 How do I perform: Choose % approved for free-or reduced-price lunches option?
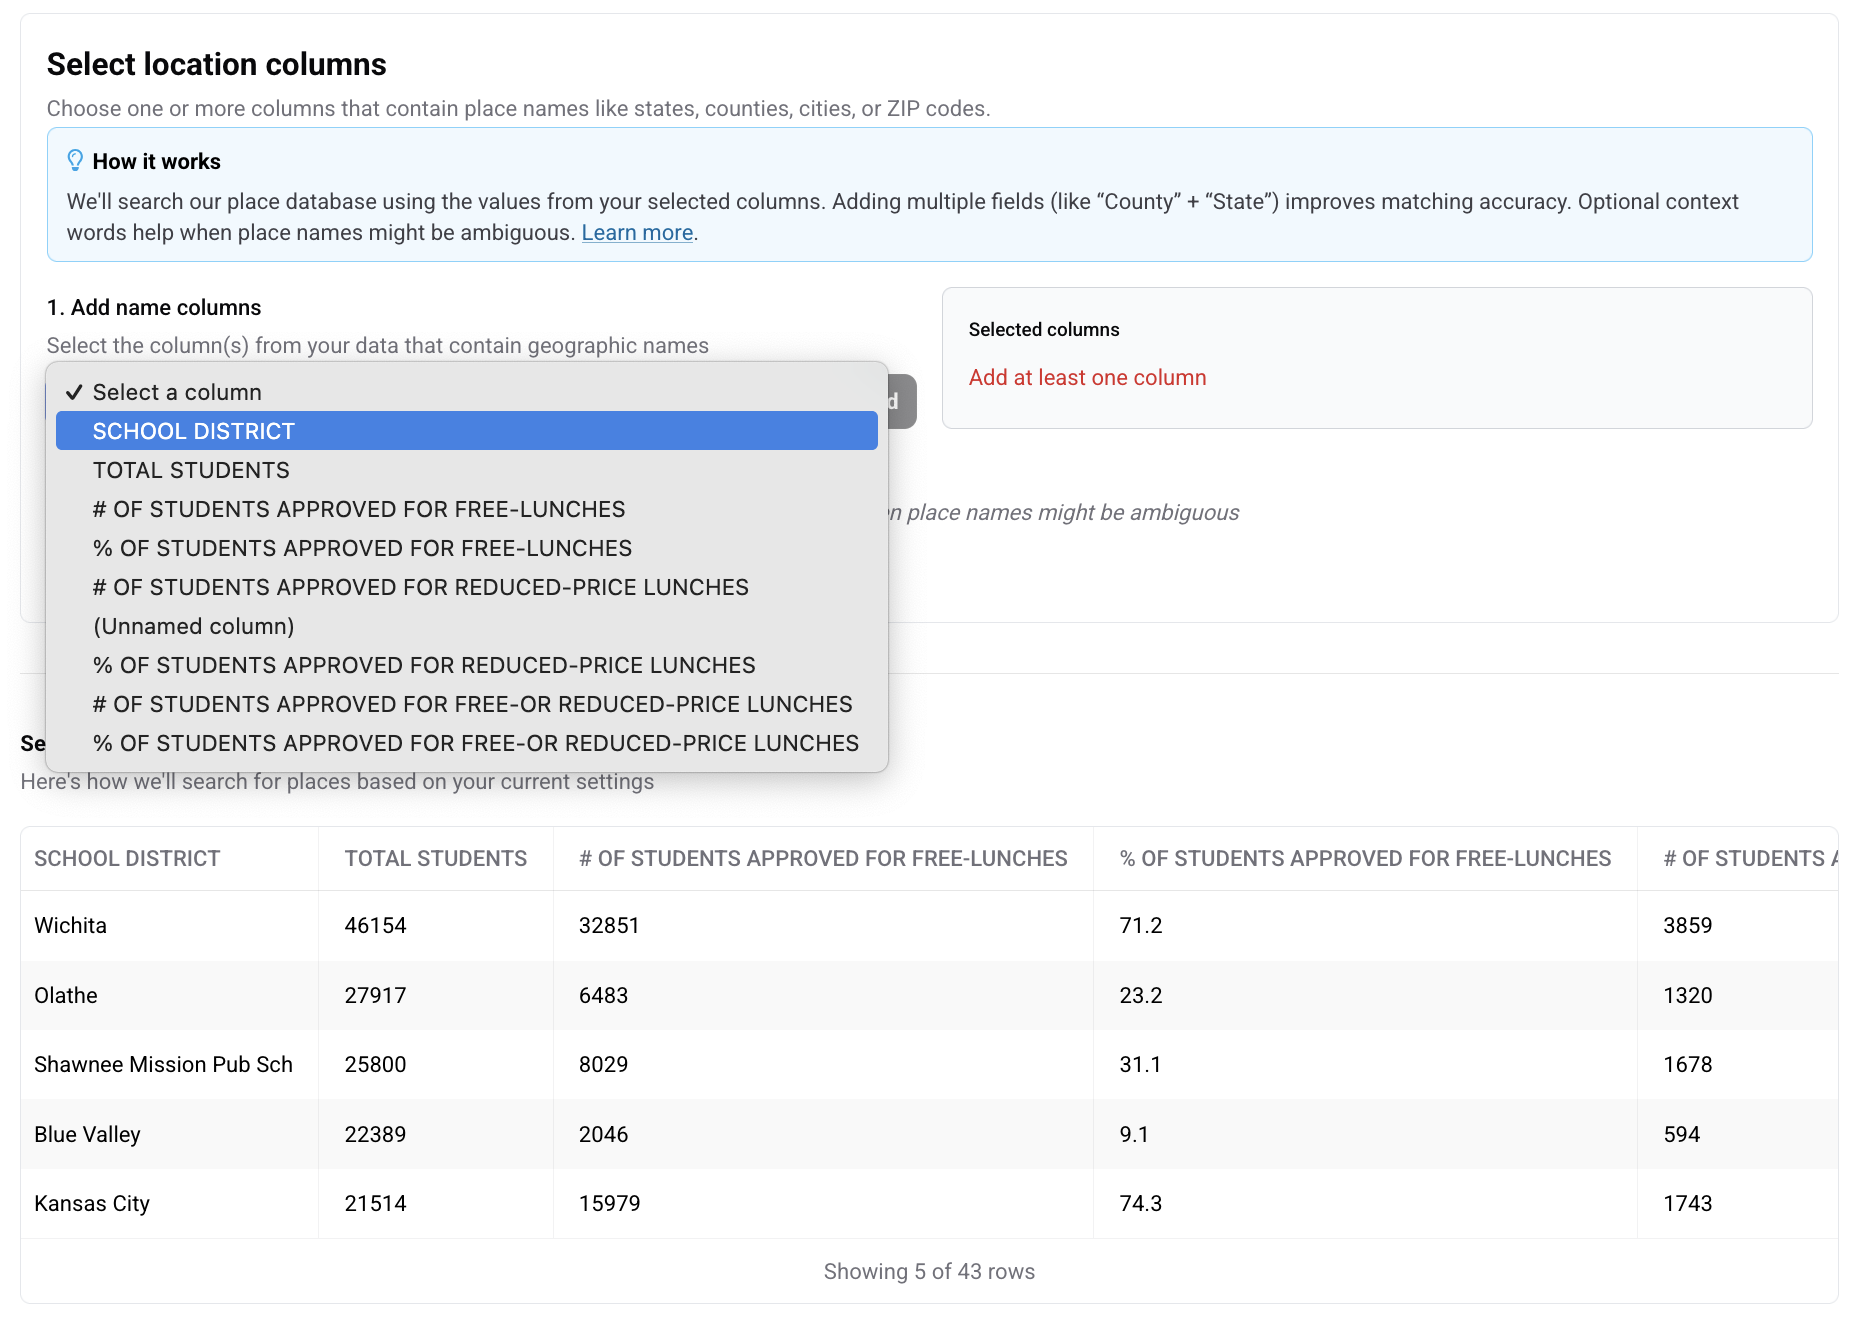coord(475,743)
